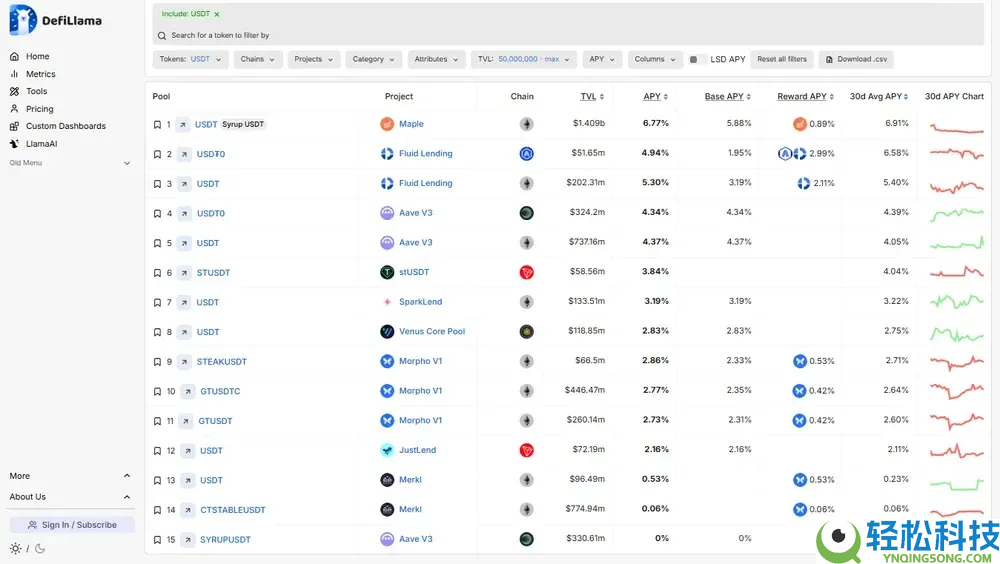1000x564 pixels.
Task: Open the Venus Core Pool project link
Action: point(432,332)
